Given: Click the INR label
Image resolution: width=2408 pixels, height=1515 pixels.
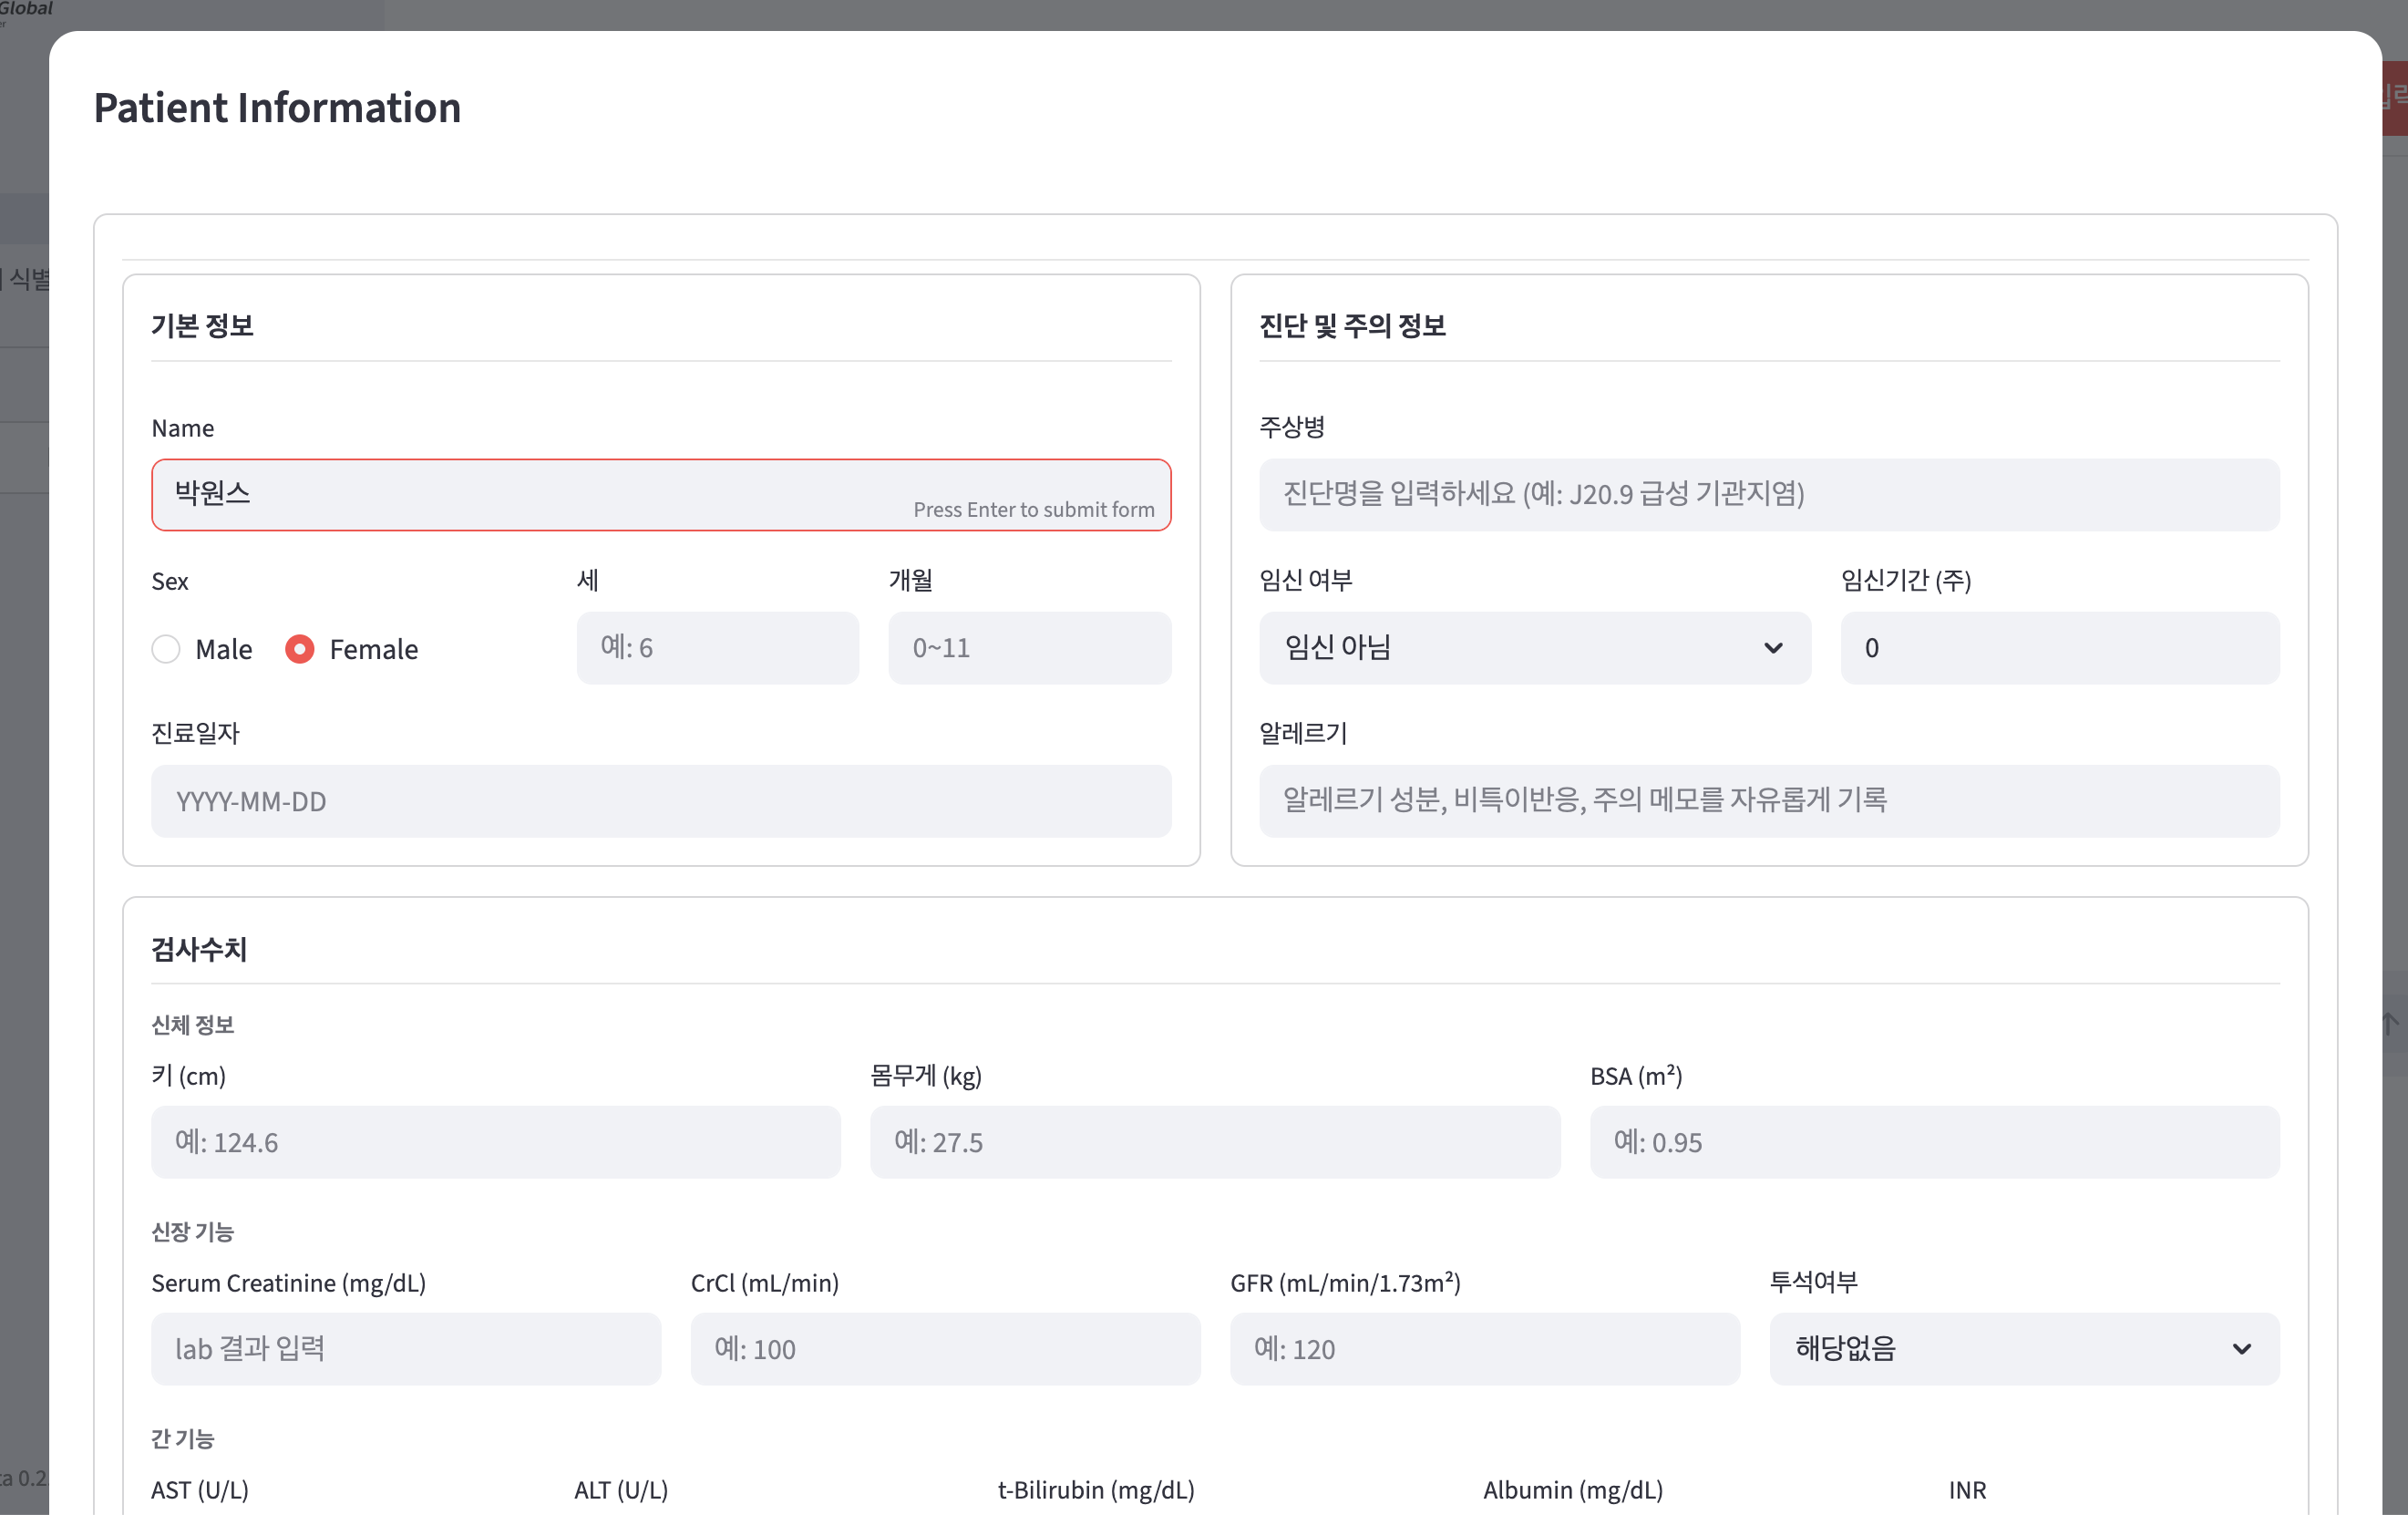Looking at the screenshot, I should 1967,1490.
